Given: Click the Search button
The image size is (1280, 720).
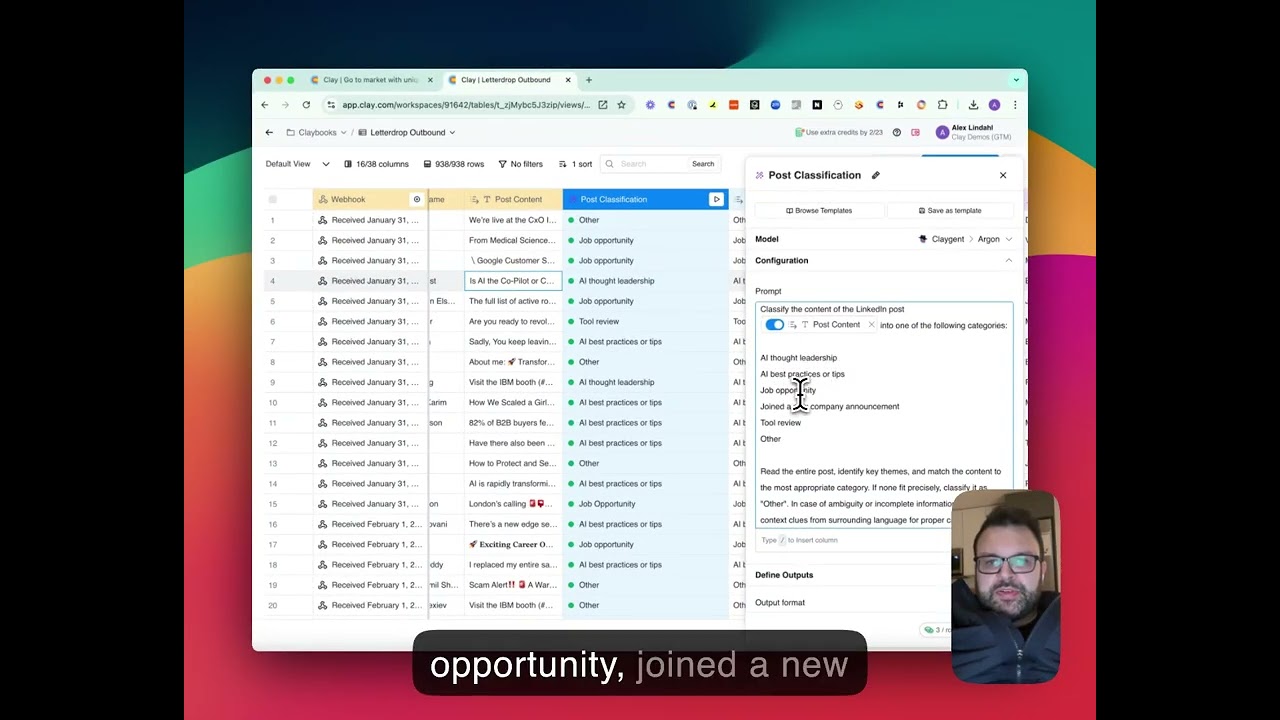Looking at the screenshot, I should coord(703,164).
